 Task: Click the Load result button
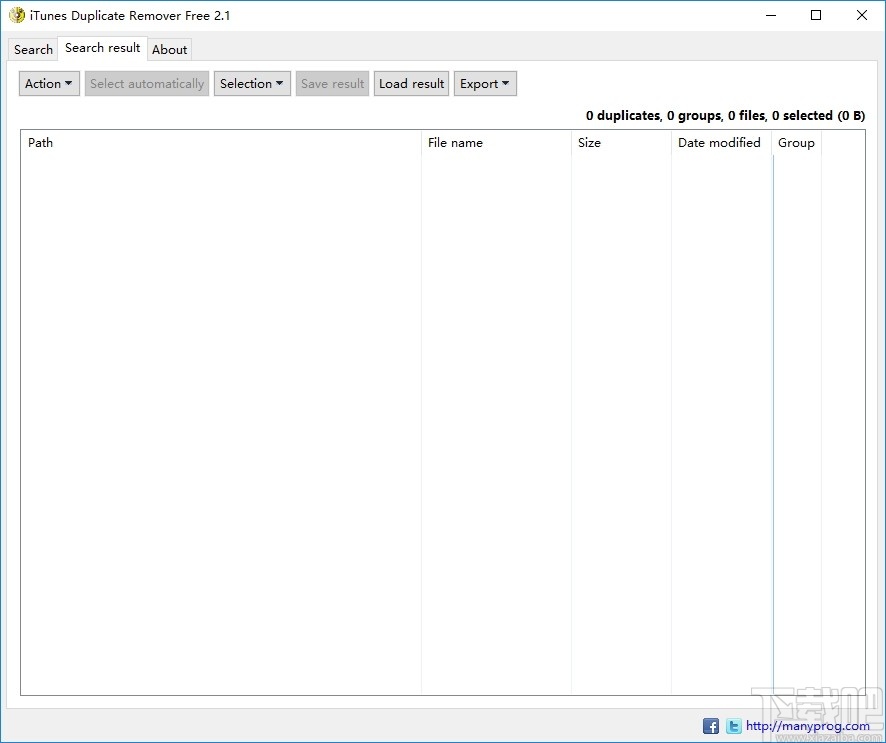(411, 83)
